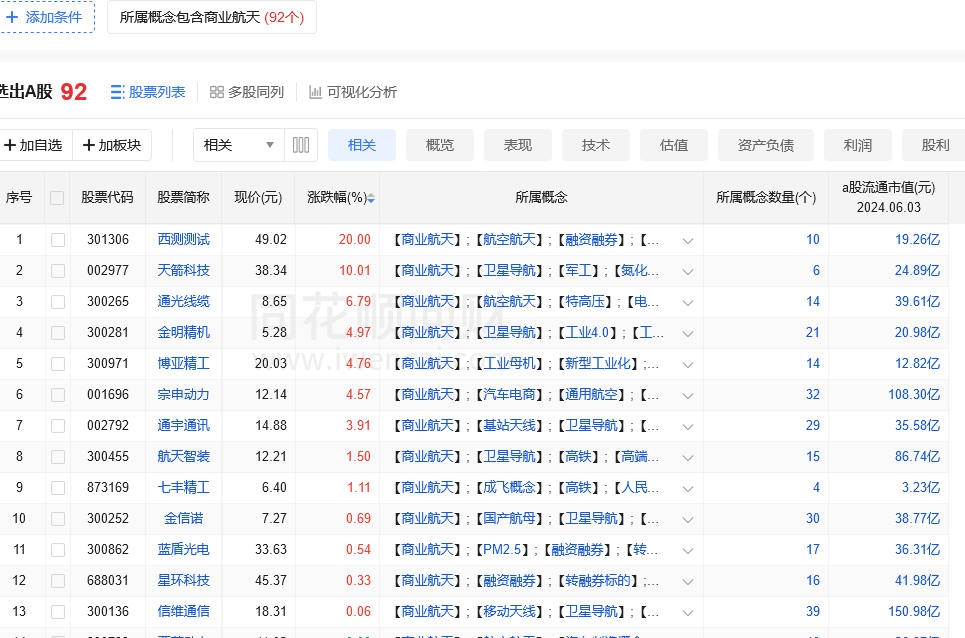Click 汽车电商 concept in 宗申动力 row
Image resolution: width=965 pixels, height=638 pixels.
[x=509, y=394]
